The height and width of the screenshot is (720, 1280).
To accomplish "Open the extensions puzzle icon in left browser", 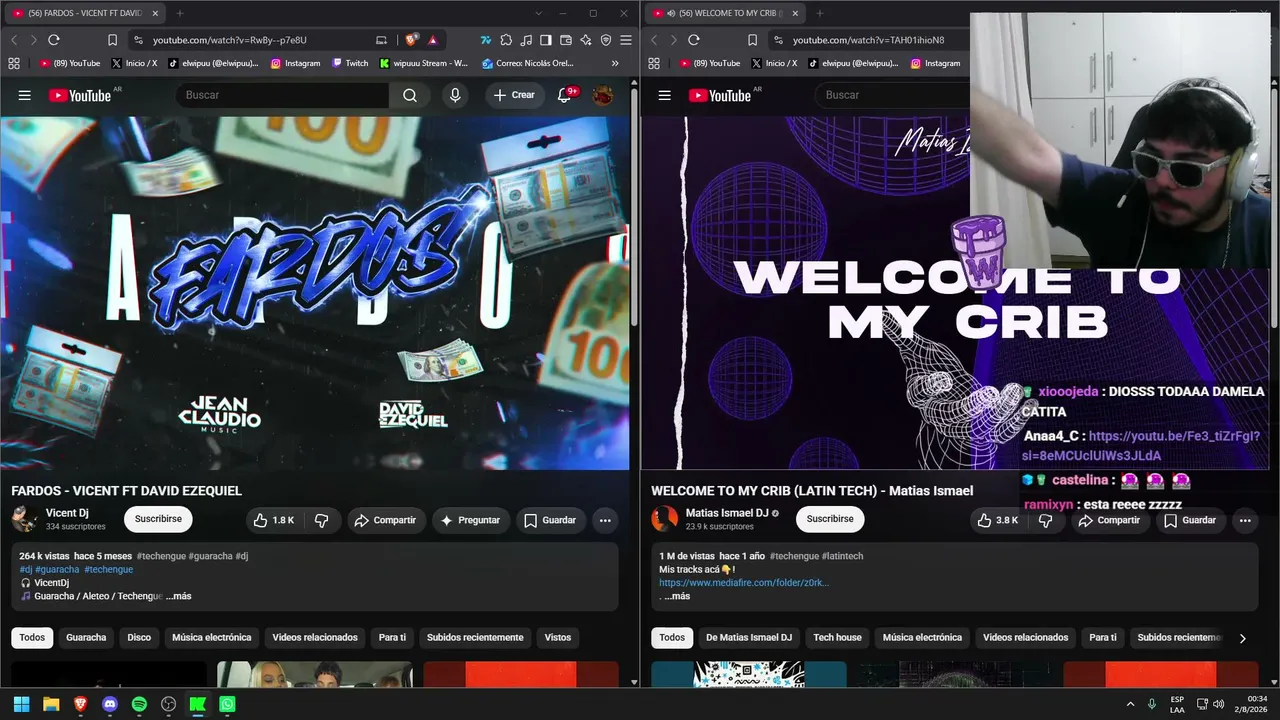I will [506, 40].
